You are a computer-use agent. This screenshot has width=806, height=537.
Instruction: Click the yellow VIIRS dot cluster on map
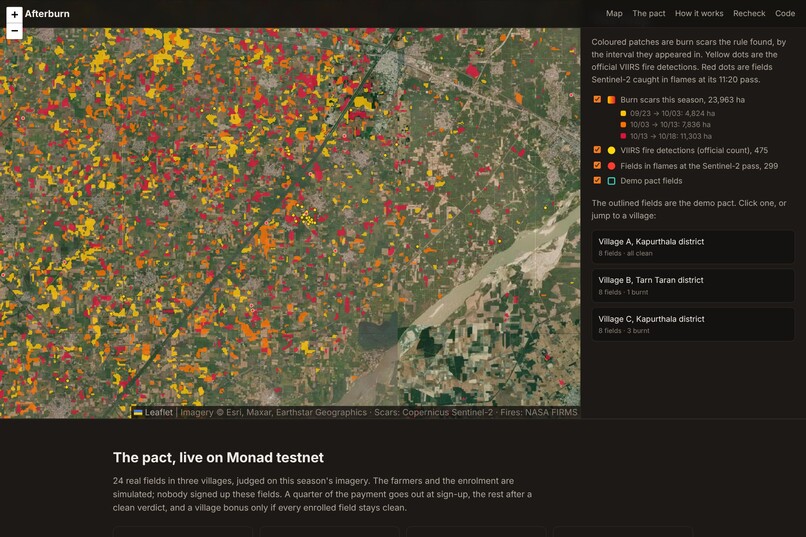click(x=307, y=216)
